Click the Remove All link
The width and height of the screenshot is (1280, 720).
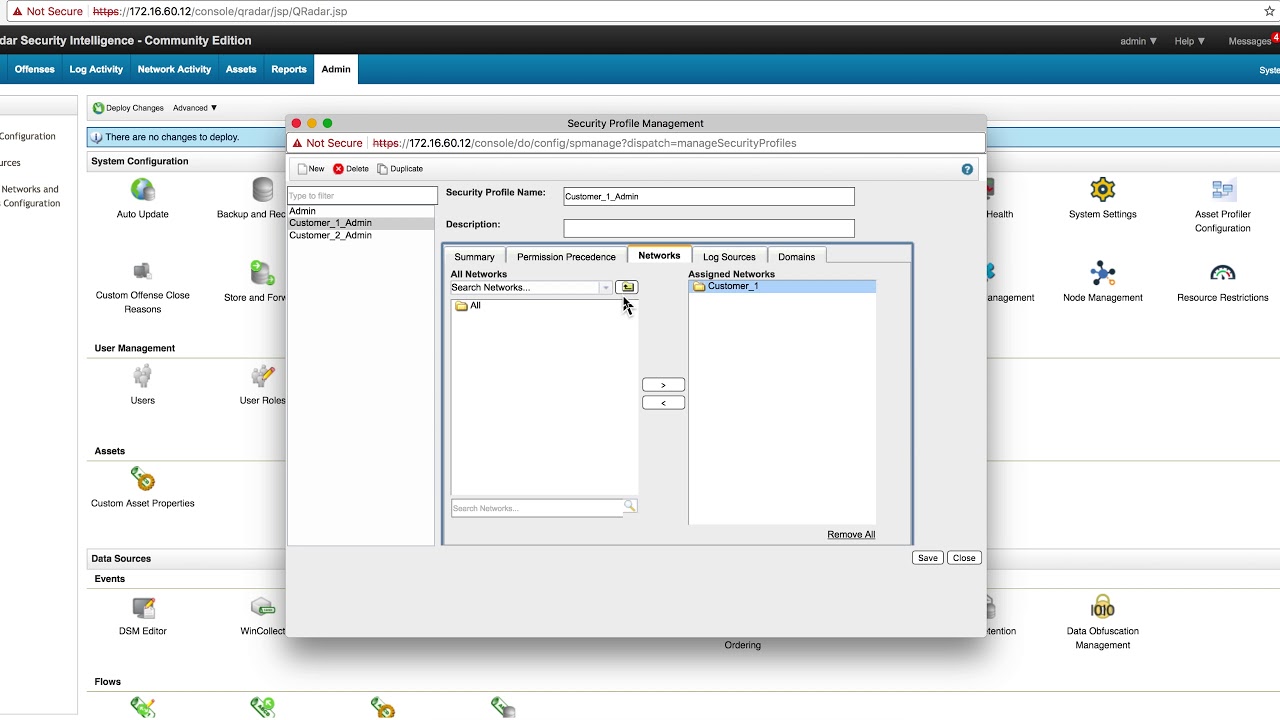point(851,534)
